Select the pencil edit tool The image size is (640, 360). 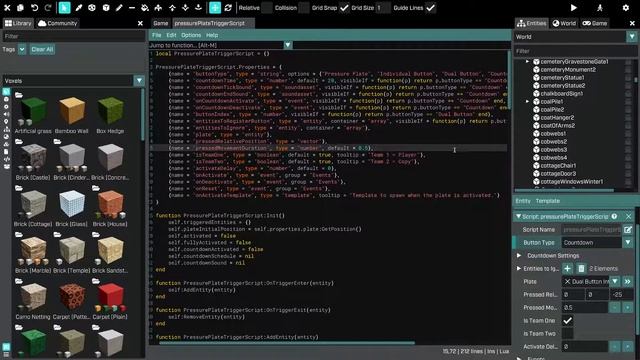point(119,8)
